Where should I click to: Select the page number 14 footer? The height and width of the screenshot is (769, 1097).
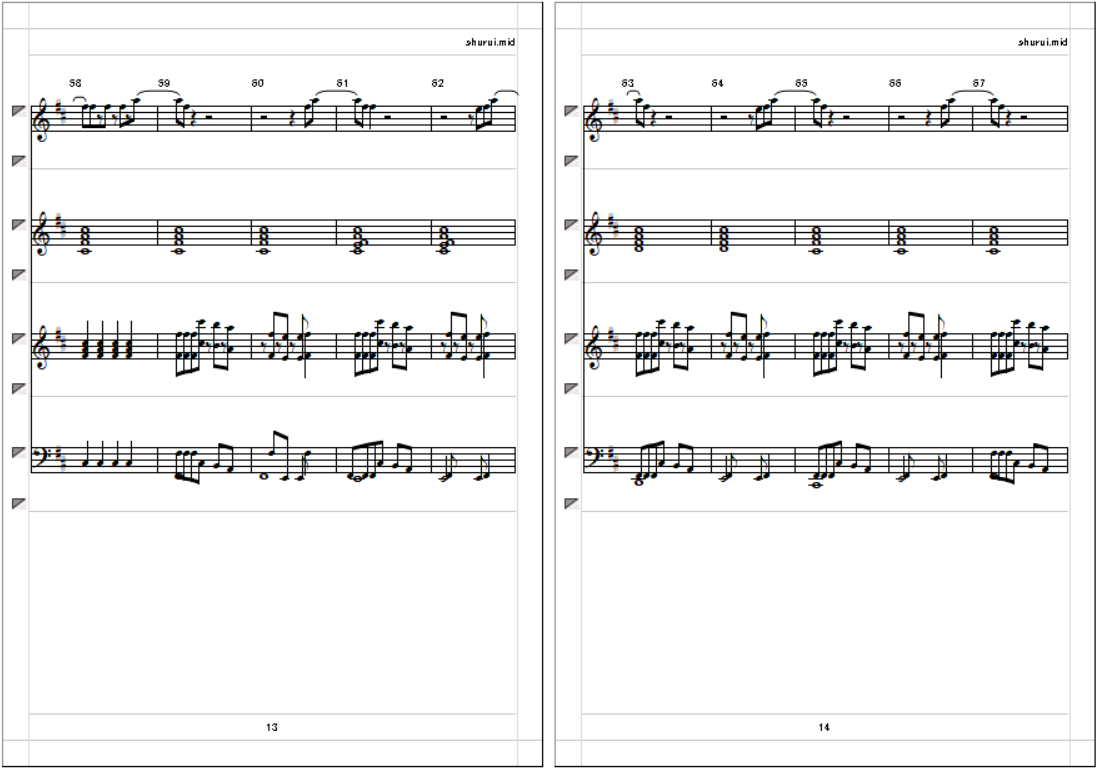point(824,727)
